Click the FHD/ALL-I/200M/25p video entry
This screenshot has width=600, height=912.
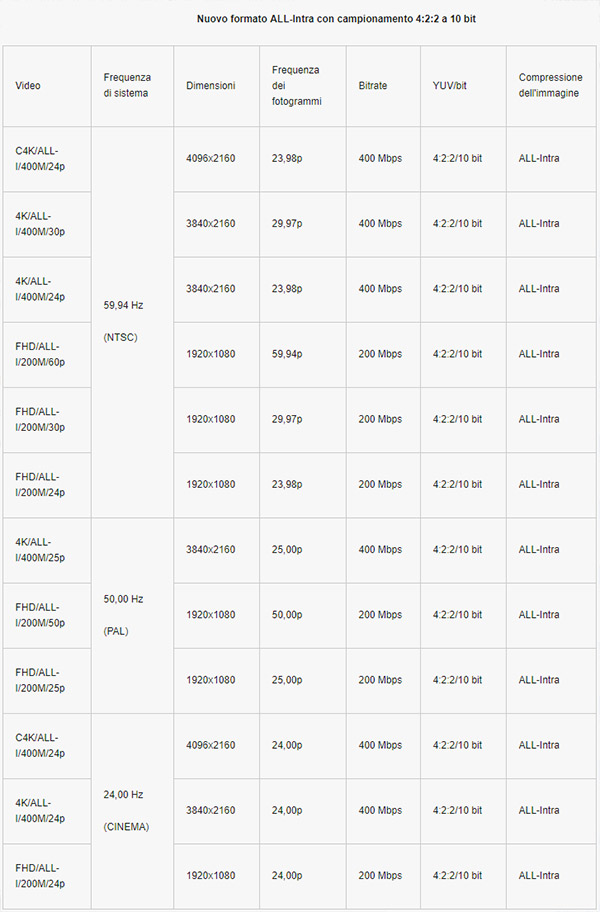click(x=39, y=679)
